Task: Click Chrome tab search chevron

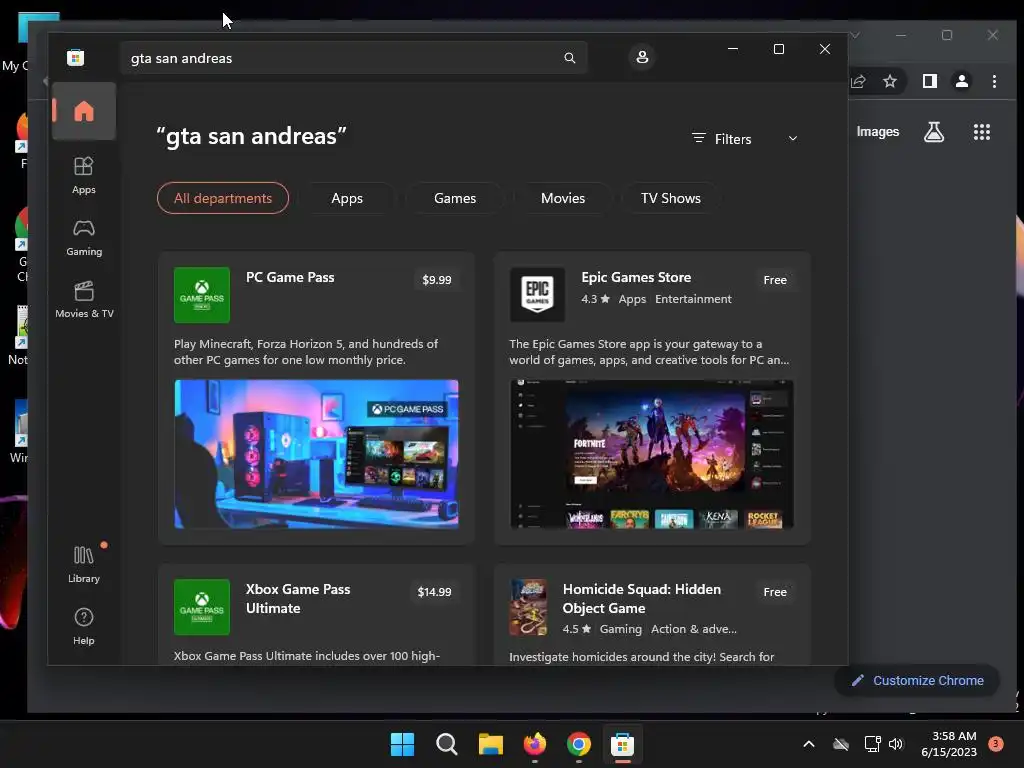Action: coord(855,35)
